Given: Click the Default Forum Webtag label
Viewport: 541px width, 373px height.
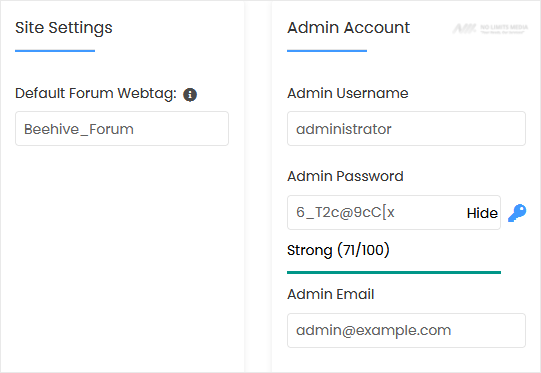Looking at the screenshot, I should click(x=96, y=94).
